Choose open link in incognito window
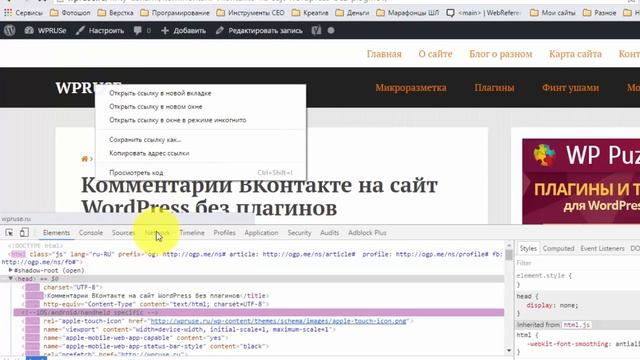This screenshot has height=360, width=640. click(200, 120)
